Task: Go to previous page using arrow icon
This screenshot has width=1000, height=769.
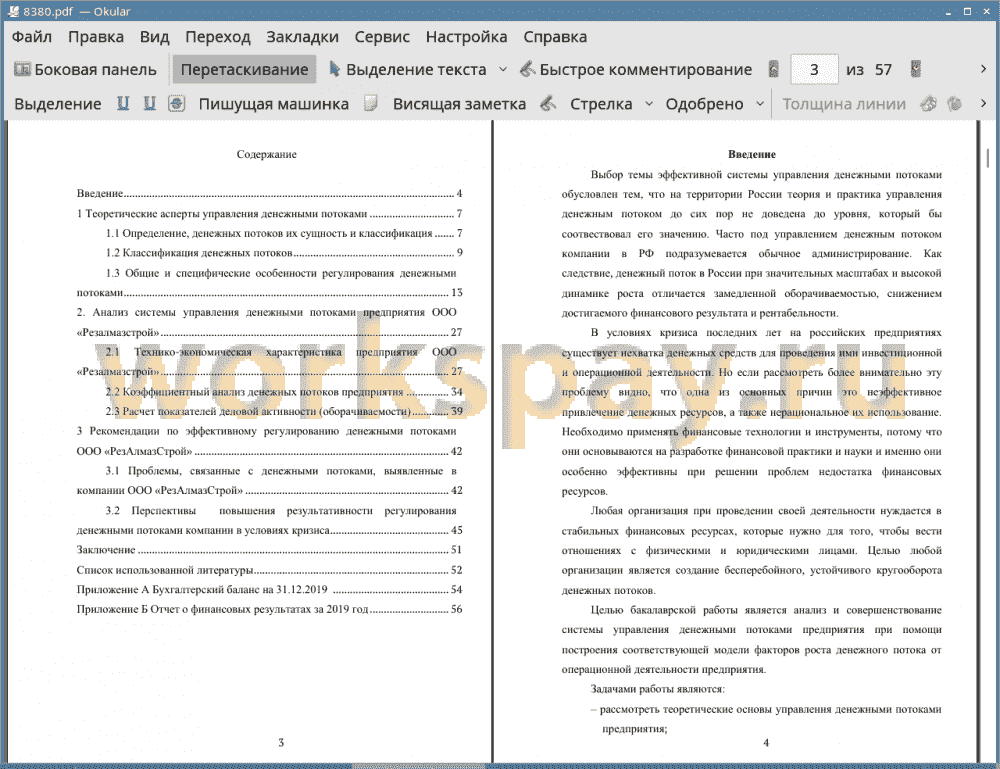Action: (774, 69)
